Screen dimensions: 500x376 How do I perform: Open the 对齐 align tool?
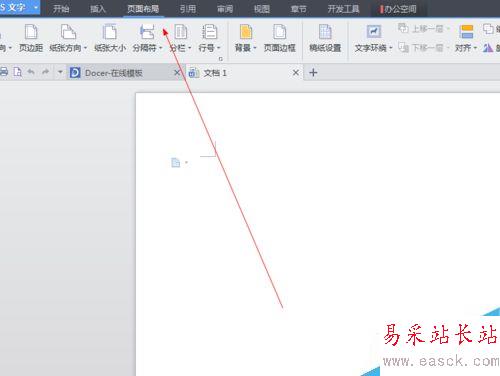click(x=466, y=39)
